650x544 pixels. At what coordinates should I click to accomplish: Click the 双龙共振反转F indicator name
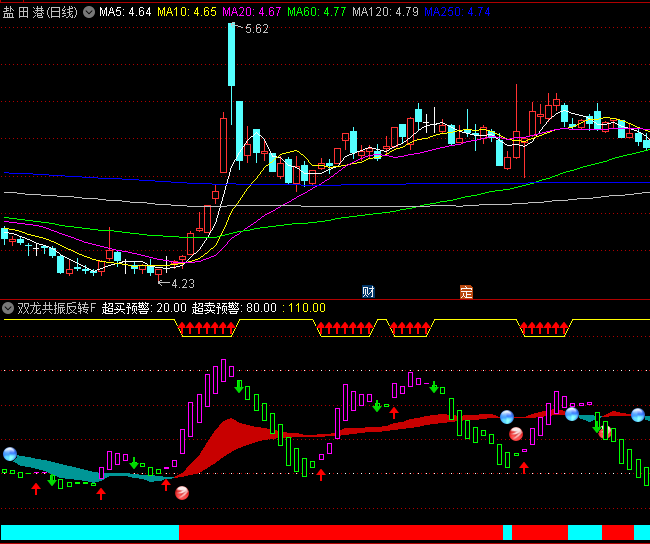click(x=57, y=308)
